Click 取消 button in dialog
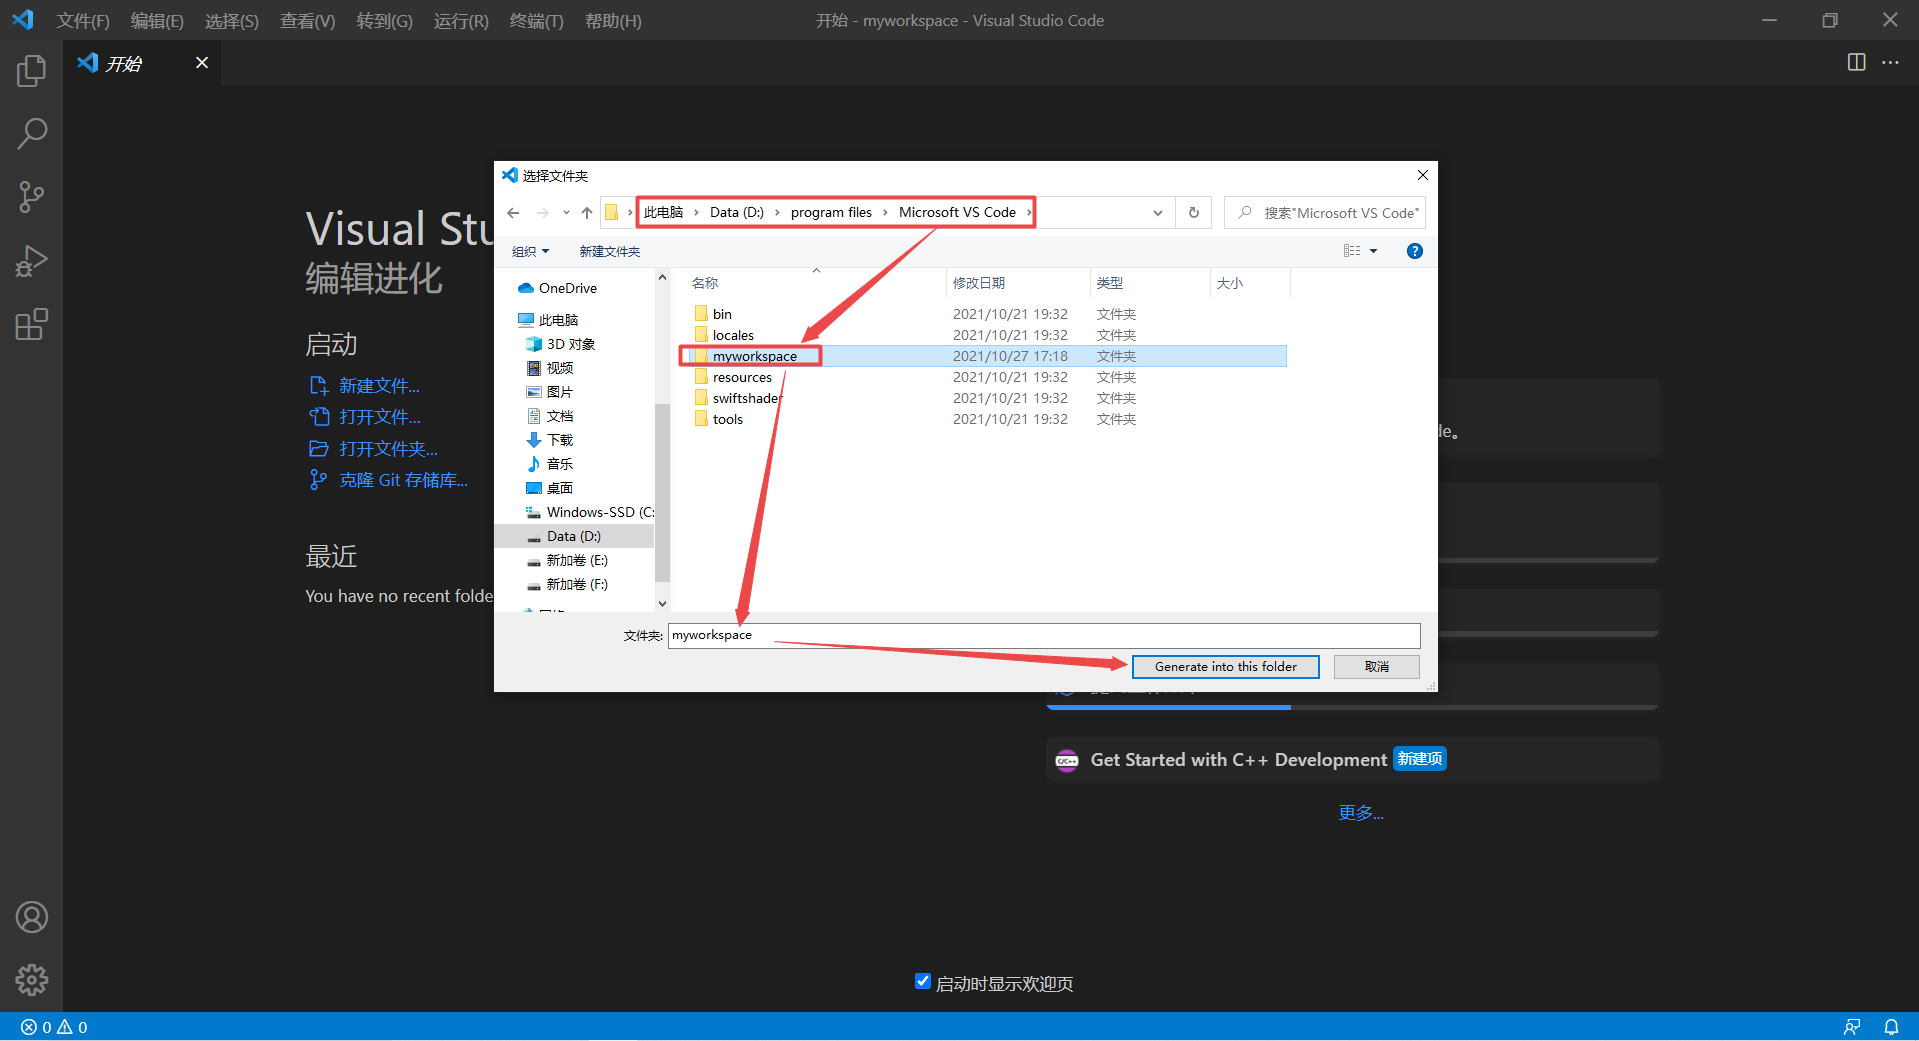The height and width of the screenshot is (1041, 1919). coord(1377,667)
